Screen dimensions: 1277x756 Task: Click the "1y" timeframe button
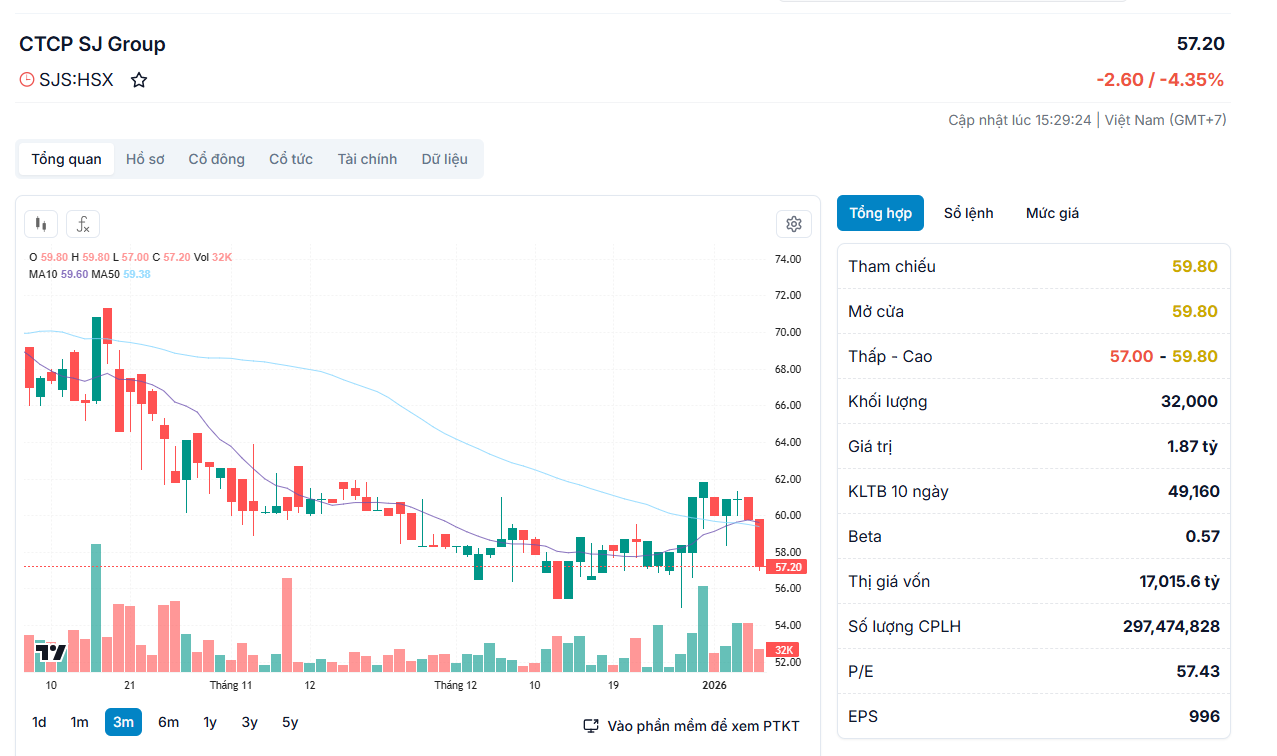pyautogui.click(x=208, y=721)
